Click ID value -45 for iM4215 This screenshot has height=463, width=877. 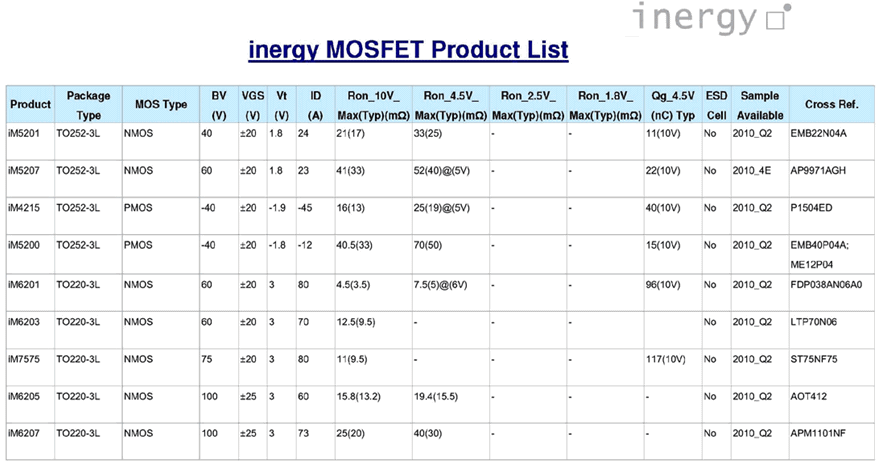click(305, 208)
